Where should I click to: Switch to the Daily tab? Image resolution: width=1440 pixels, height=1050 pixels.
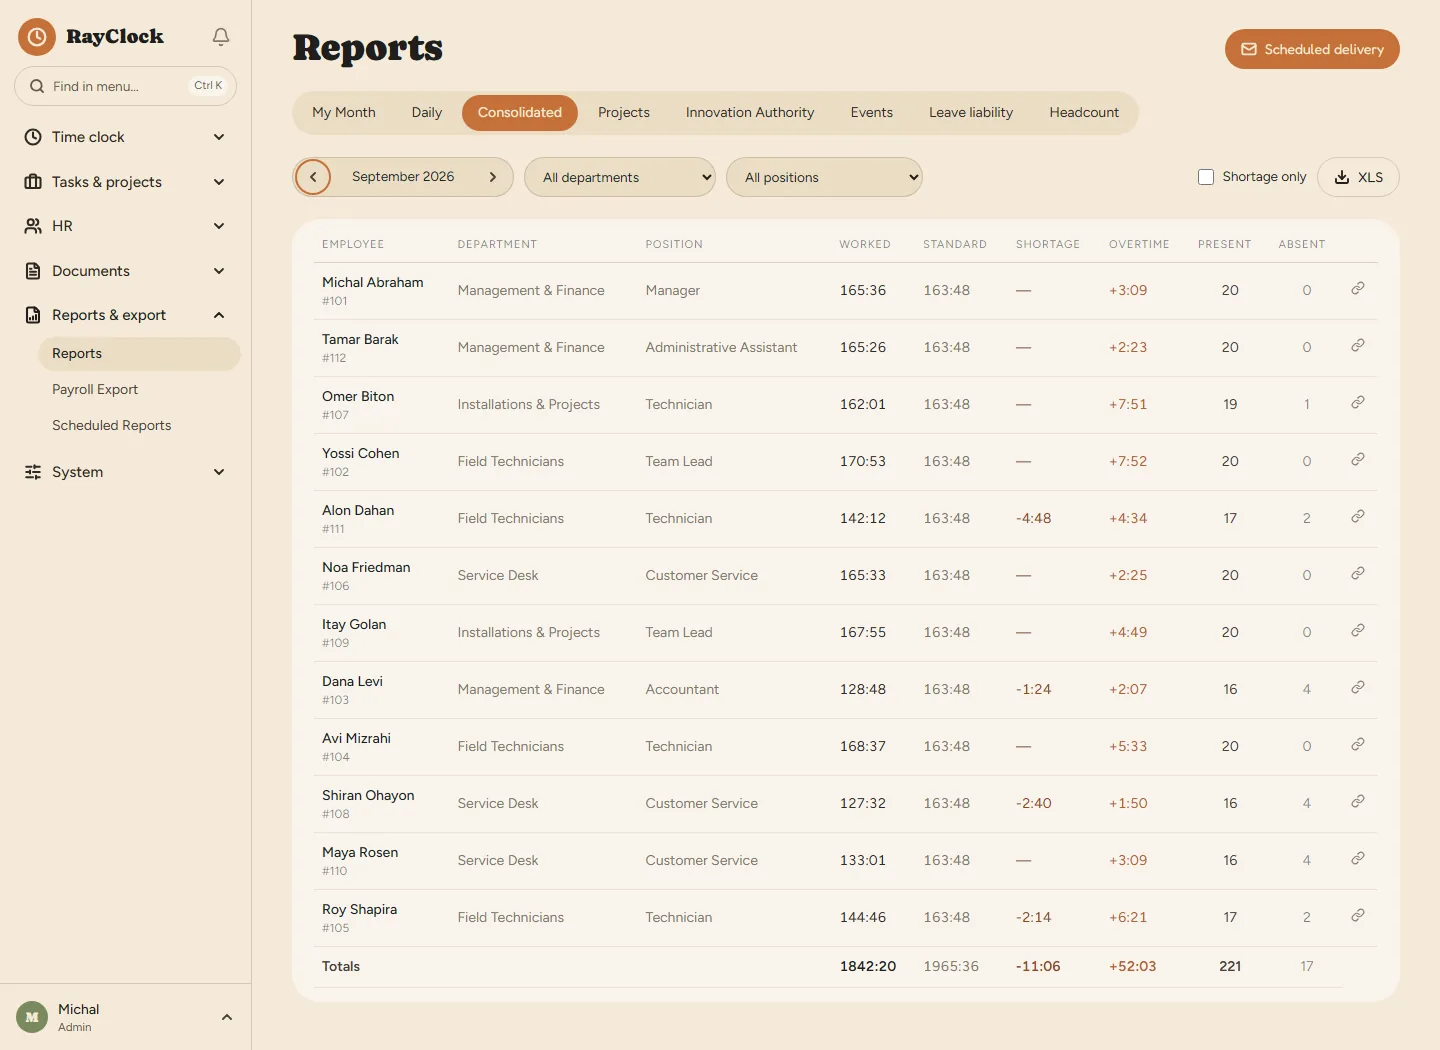coord(427,113)
